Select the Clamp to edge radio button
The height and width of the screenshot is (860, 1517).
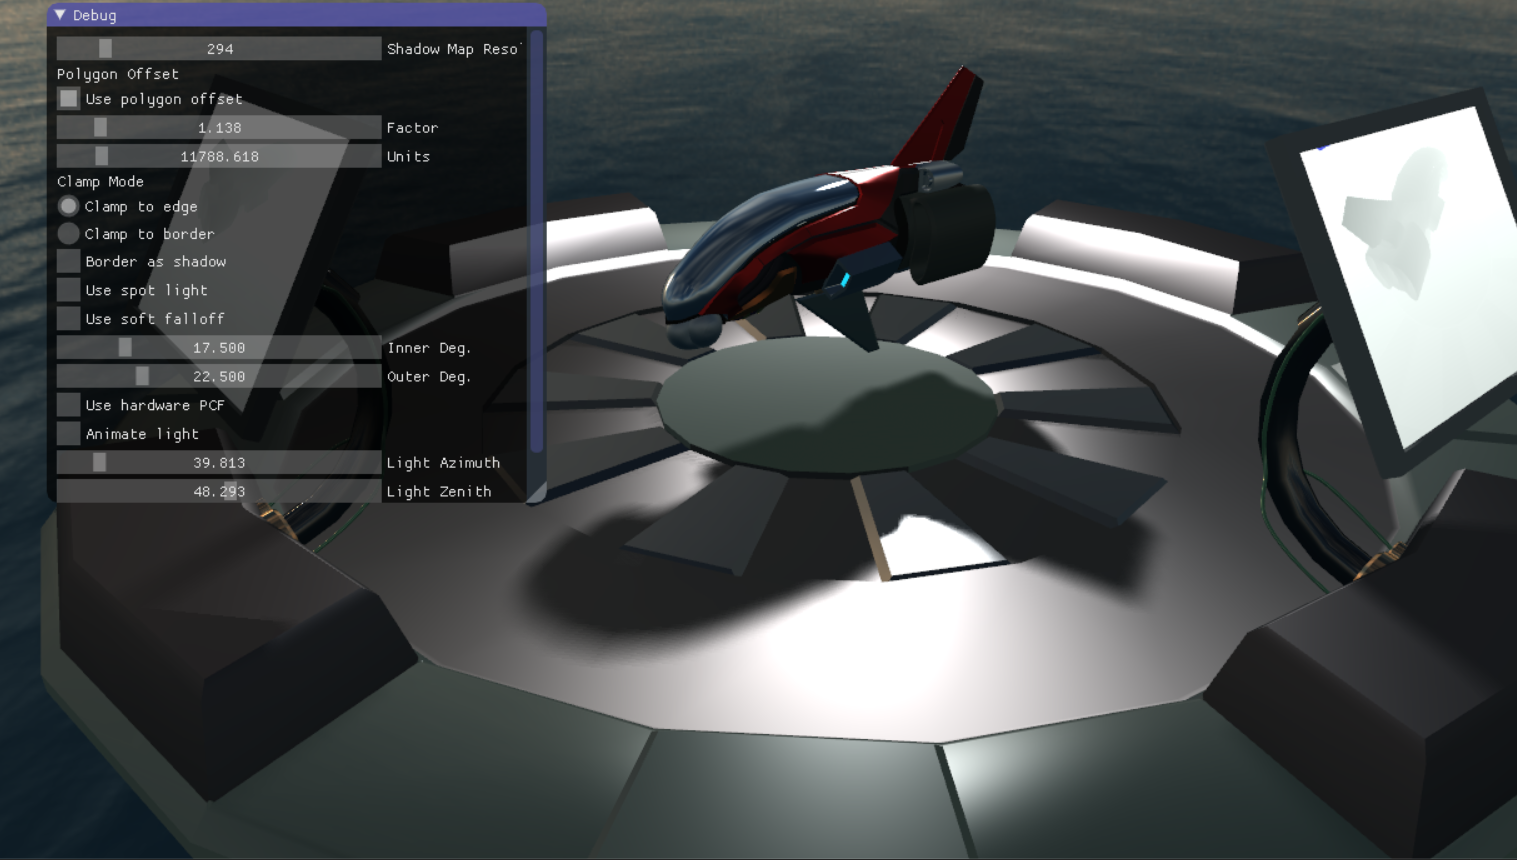point(68,206)
